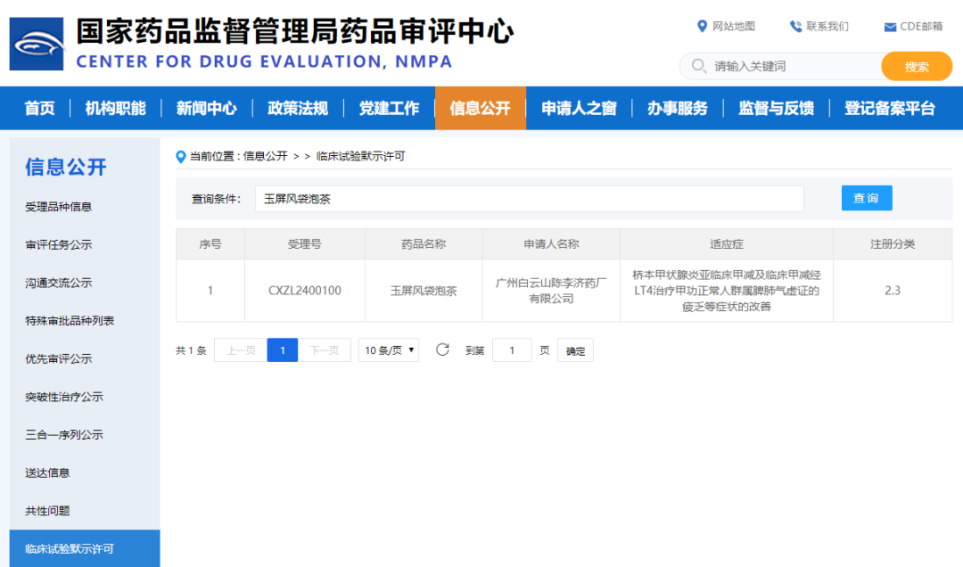Select 申请人之窗 from the main menu
Screen dimensions: 963x567
pos(579,108)
